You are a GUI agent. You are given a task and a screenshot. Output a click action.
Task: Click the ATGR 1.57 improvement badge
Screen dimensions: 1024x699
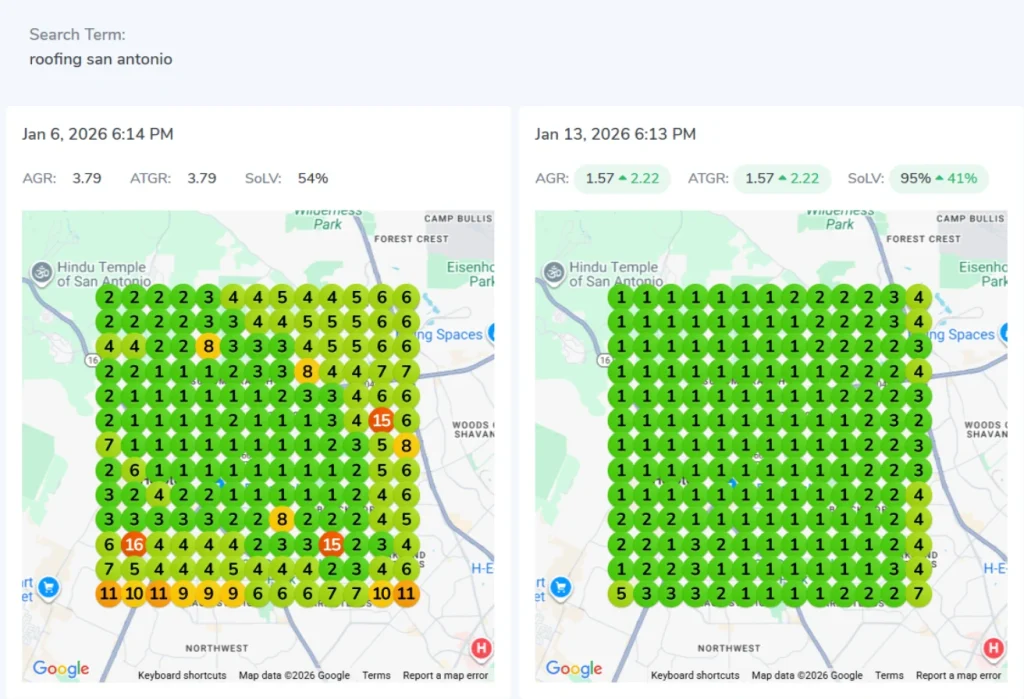[x=781, y=179]
